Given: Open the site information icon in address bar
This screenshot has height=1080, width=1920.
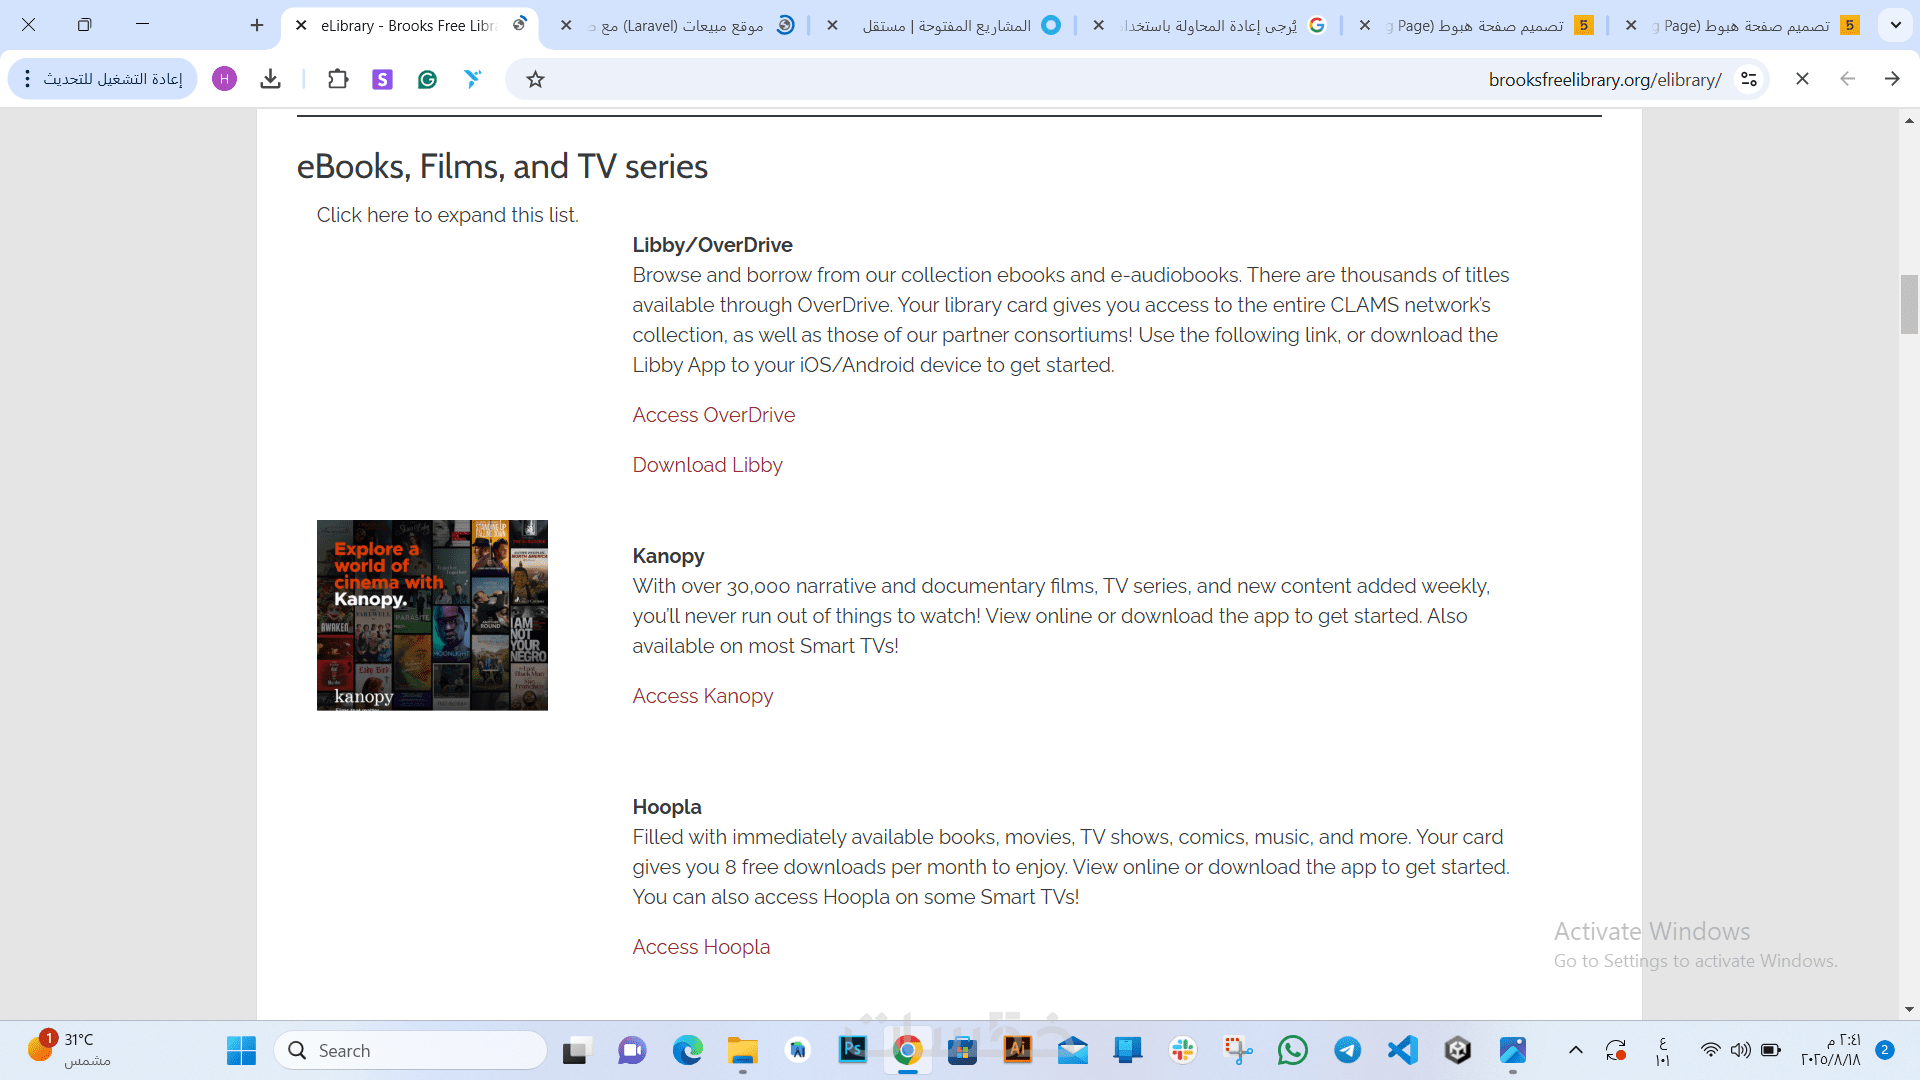Looking at the screenshot, I should click(x=1748, y=79).
